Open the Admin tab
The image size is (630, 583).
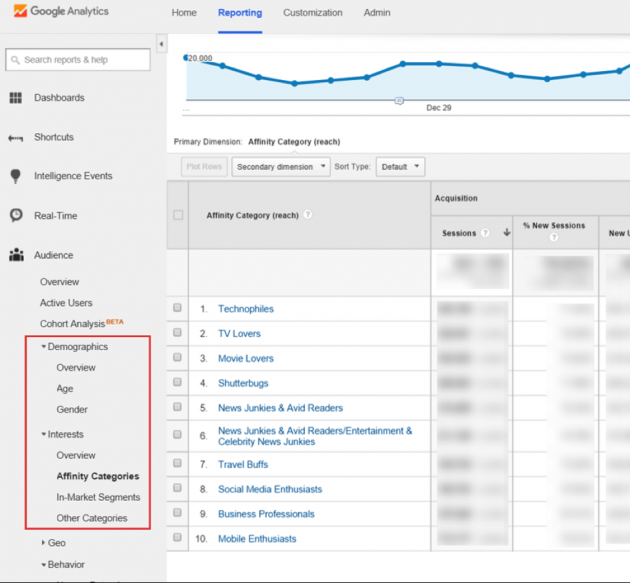point(377,13)
